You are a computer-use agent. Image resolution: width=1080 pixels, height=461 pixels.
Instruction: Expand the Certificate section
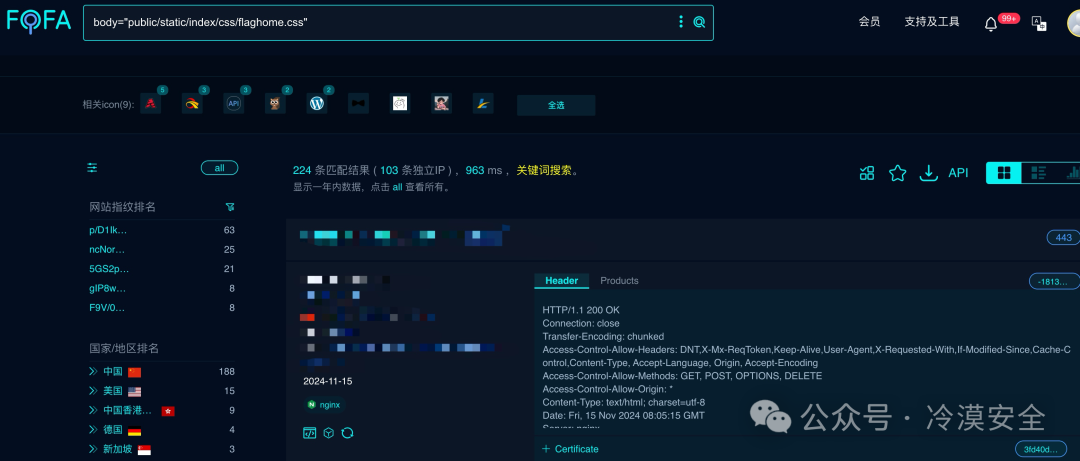pos(570,449)
